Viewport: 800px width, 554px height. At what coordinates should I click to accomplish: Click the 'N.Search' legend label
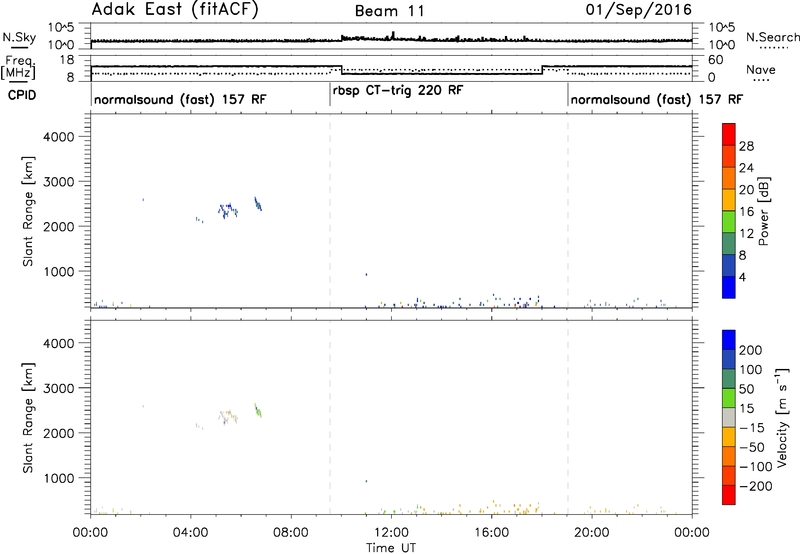[772, 37]
